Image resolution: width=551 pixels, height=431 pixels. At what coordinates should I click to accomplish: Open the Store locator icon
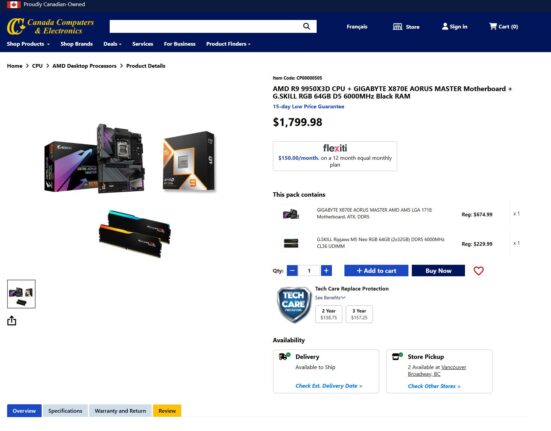397,27
